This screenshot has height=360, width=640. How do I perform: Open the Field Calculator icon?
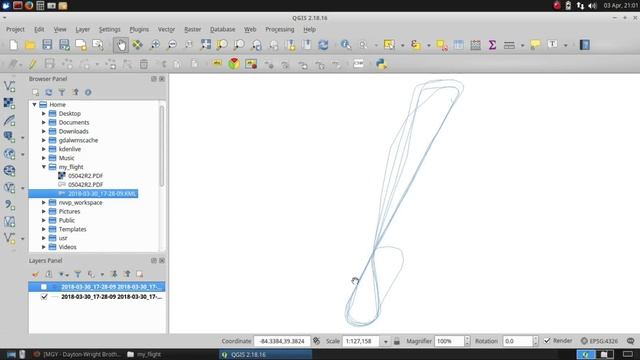476,45
